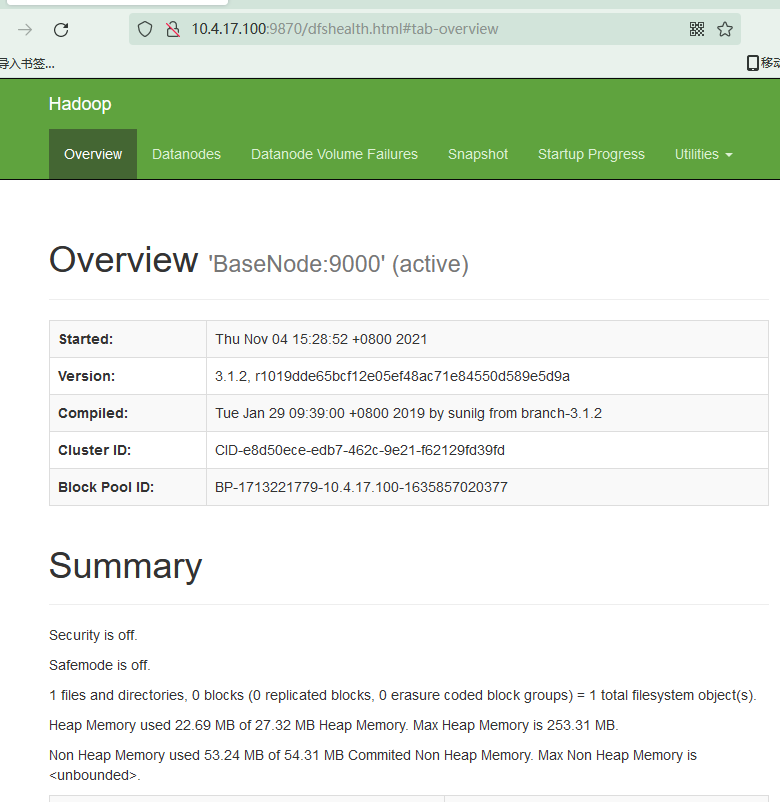Click 'Safemode is off.' text

[100, 665]
